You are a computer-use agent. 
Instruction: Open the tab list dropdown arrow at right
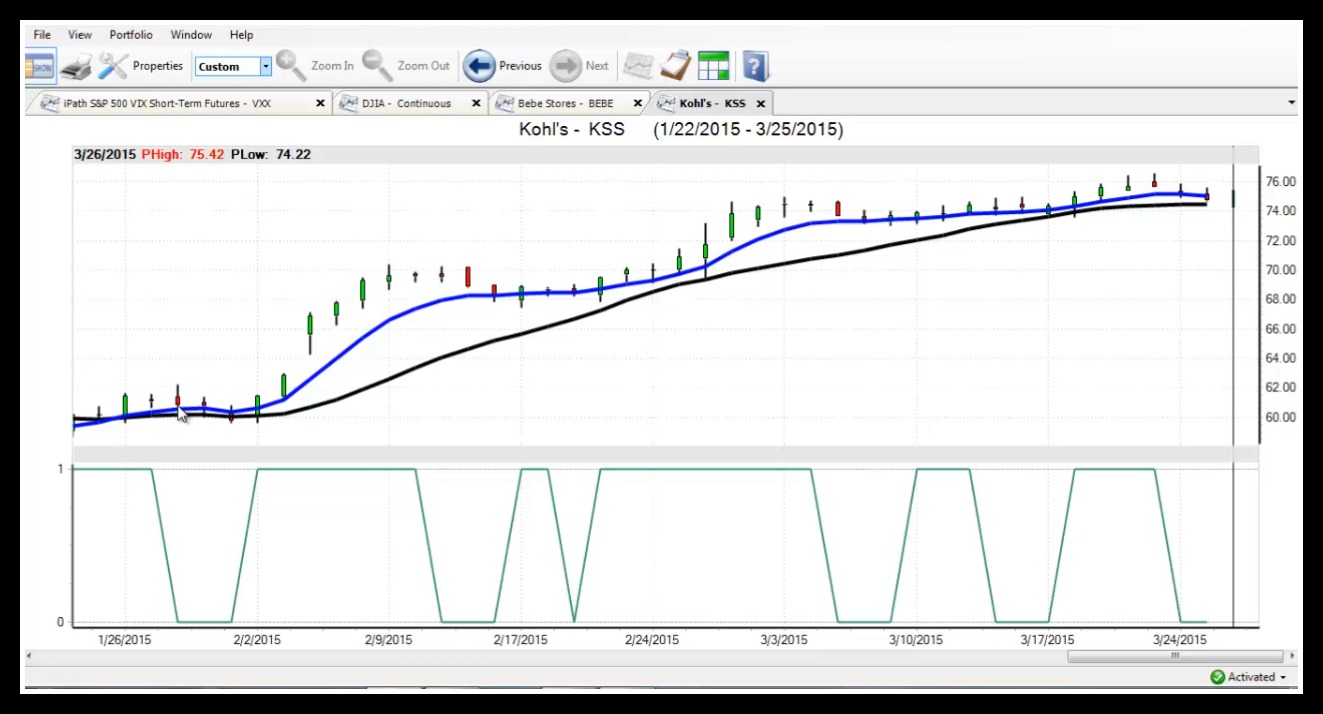[1291, 103]
